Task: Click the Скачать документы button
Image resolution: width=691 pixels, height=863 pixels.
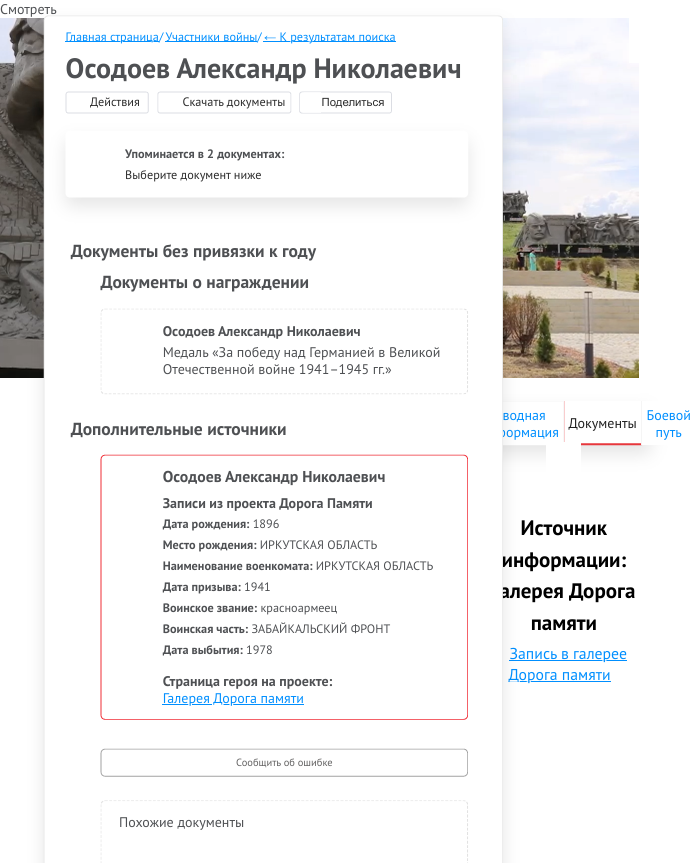Action: (224, 102)
